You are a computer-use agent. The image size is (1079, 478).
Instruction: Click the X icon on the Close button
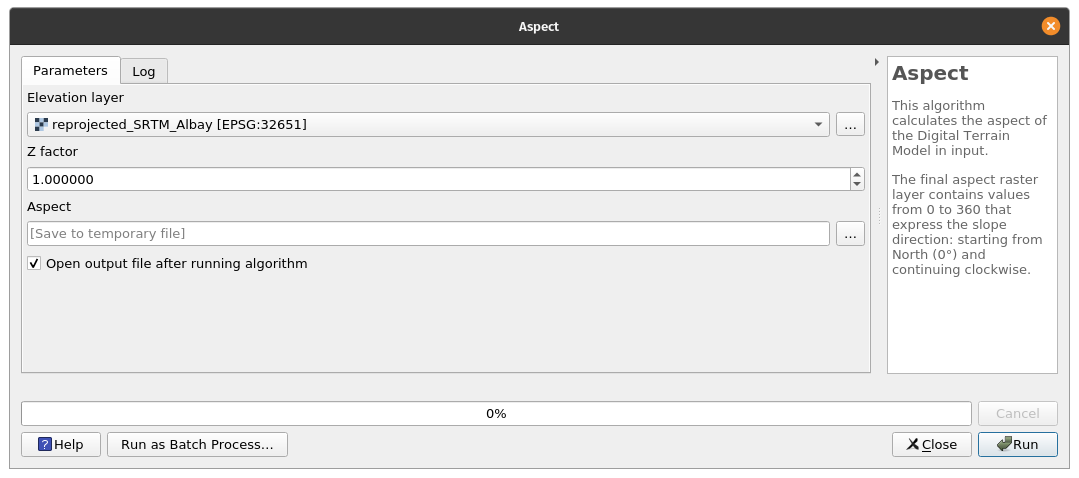(912, 444)
